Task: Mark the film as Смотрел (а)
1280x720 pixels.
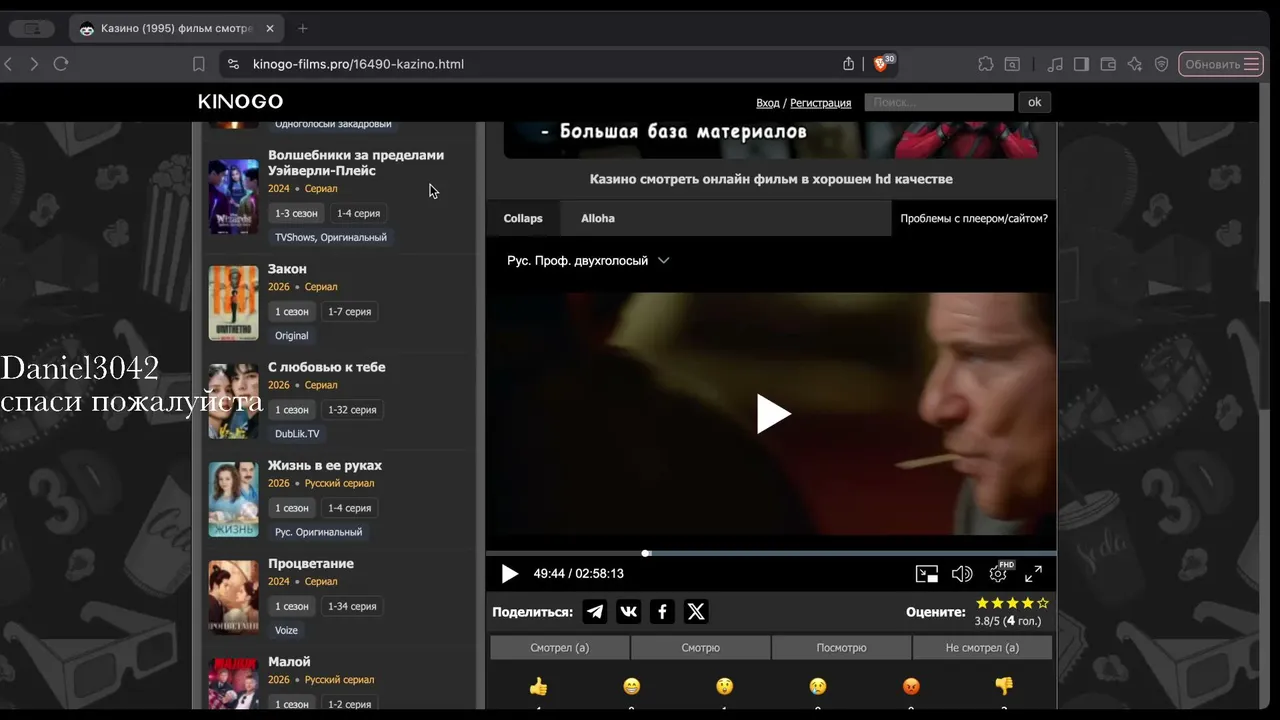Action: pyautogui.click(x=560, y=648)
